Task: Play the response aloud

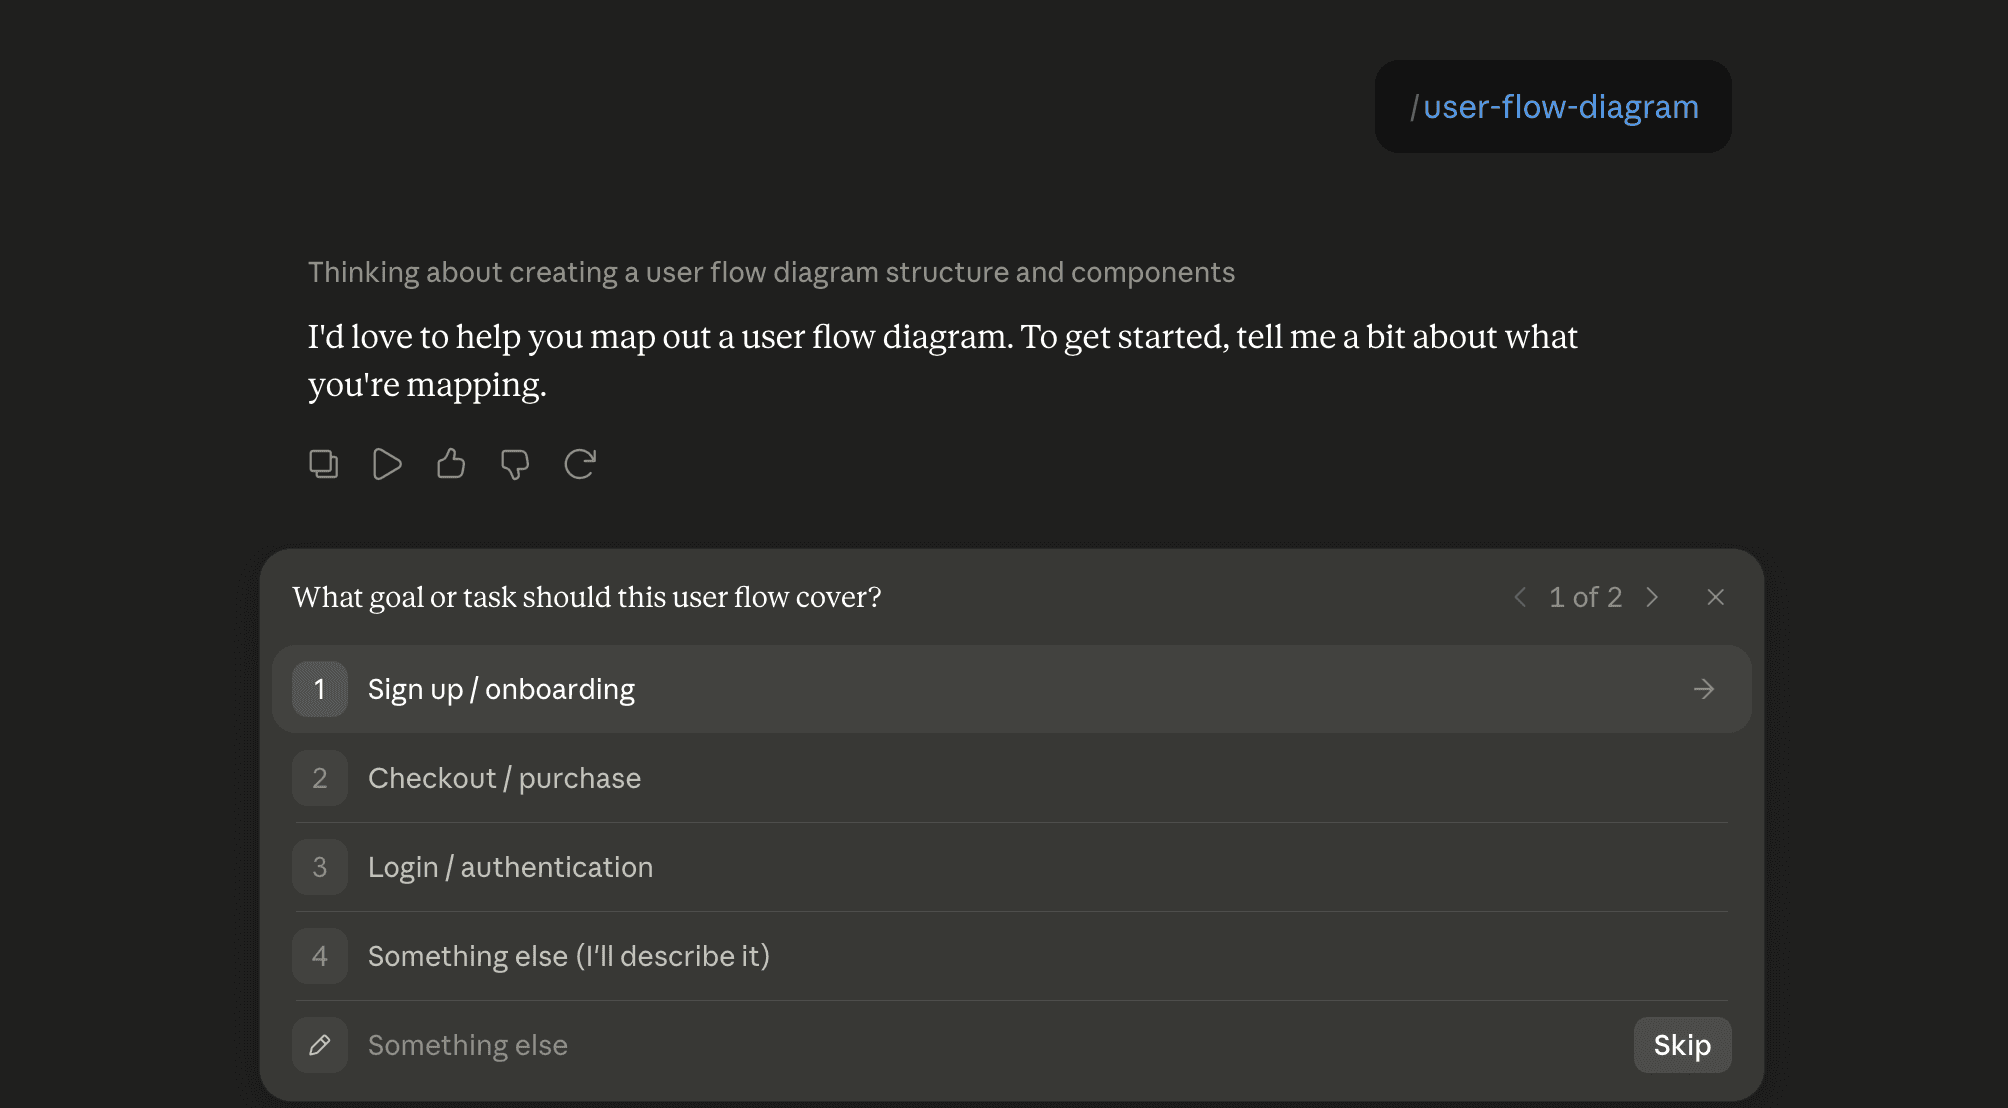Action: pos(387,464)
